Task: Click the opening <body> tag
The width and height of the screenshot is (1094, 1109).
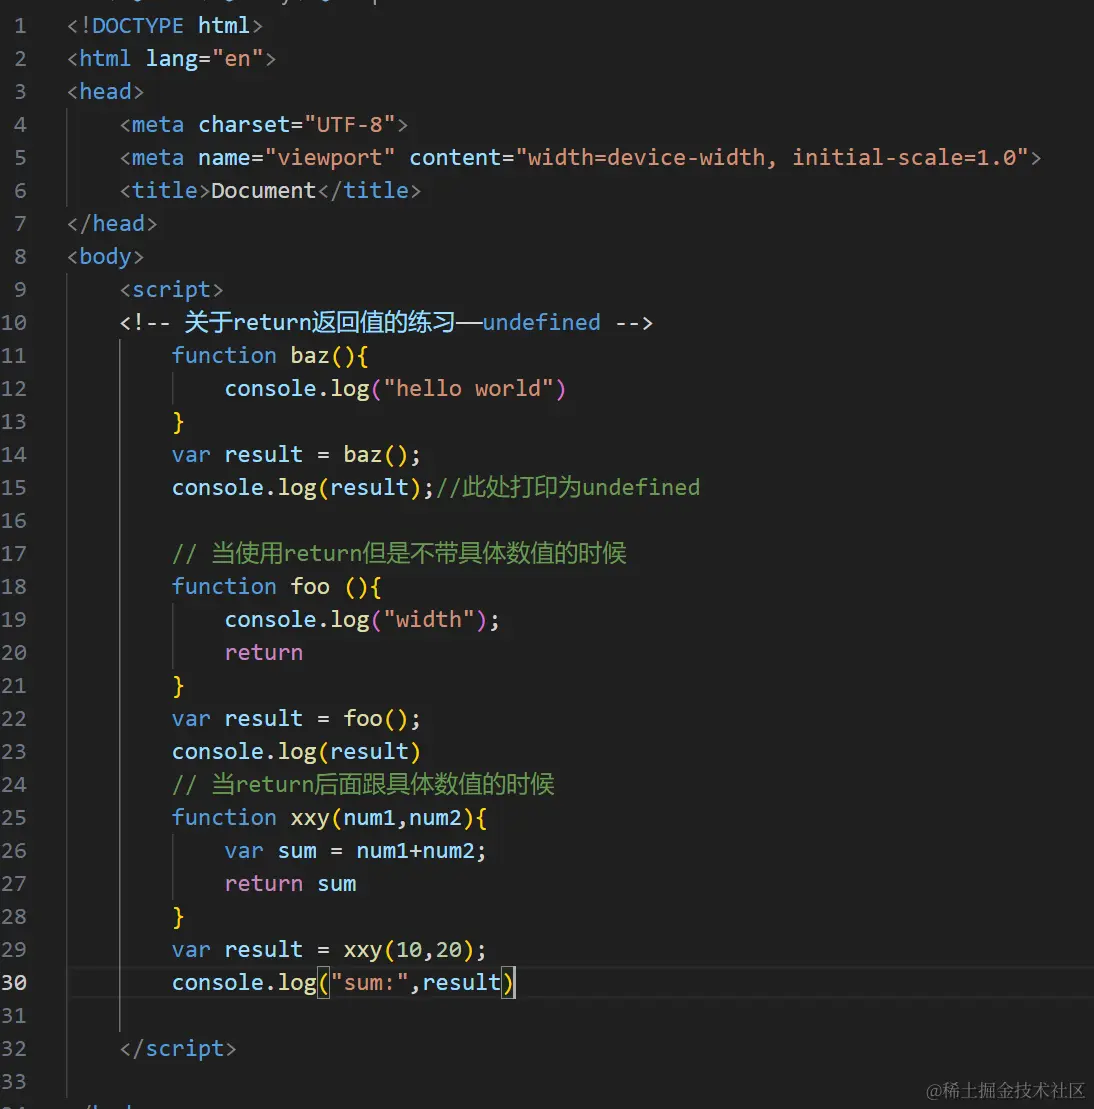Action: (105, 257)
